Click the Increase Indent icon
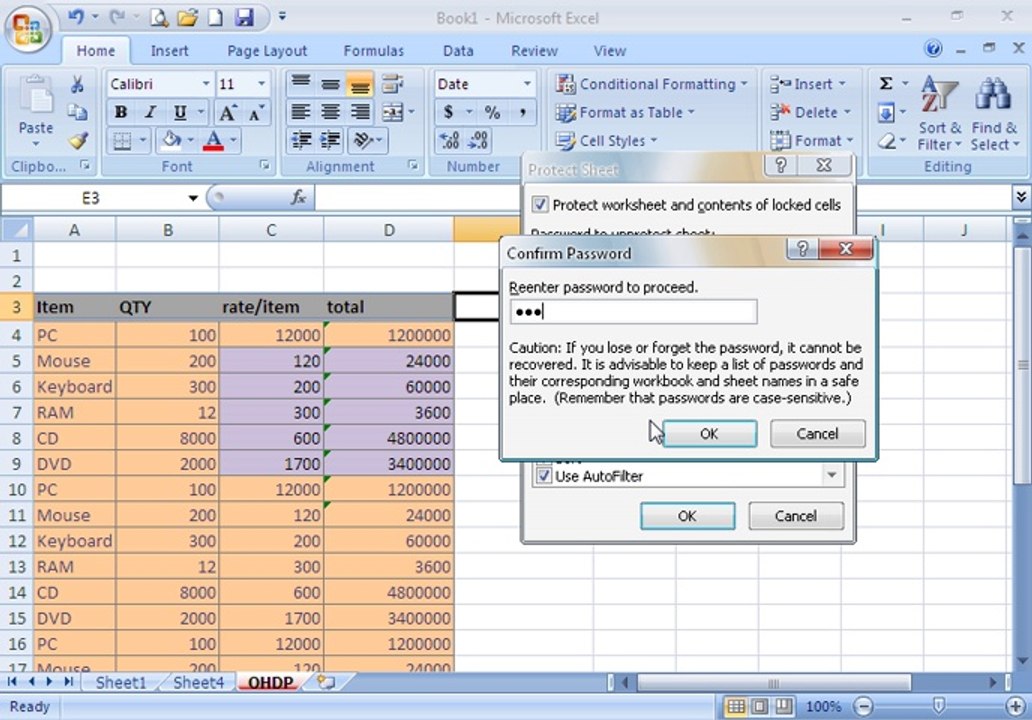 coord(330,140)
